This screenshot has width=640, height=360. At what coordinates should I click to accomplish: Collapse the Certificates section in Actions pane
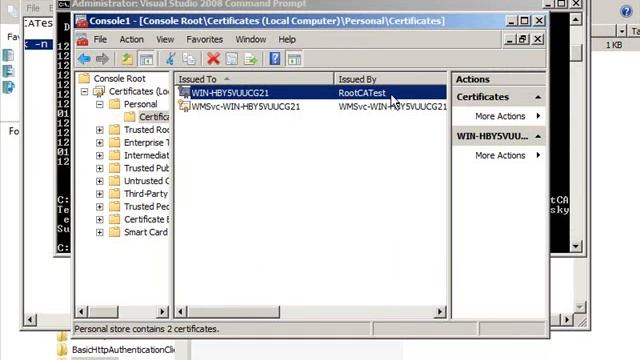click(x=538, y=97)
